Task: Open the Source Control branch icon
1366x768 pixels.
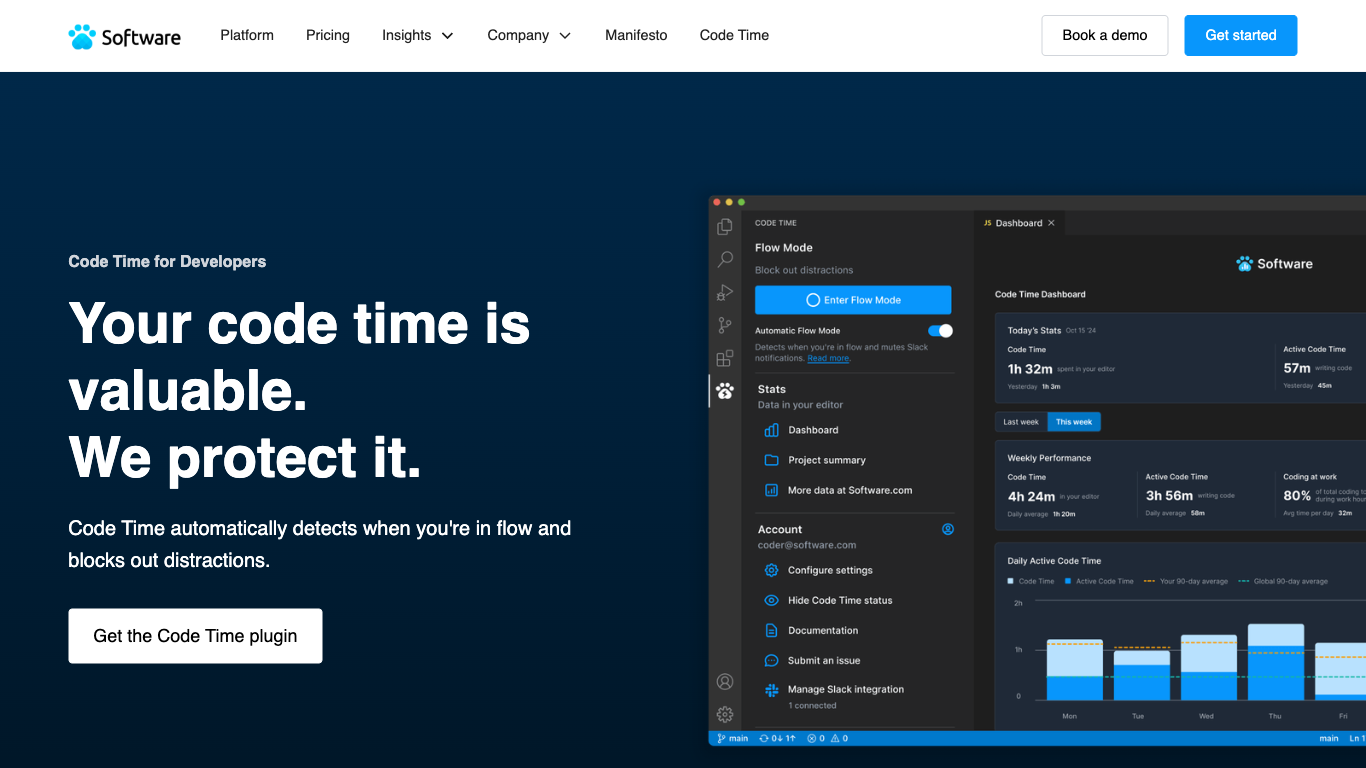Action: click(x=725, y=326)
